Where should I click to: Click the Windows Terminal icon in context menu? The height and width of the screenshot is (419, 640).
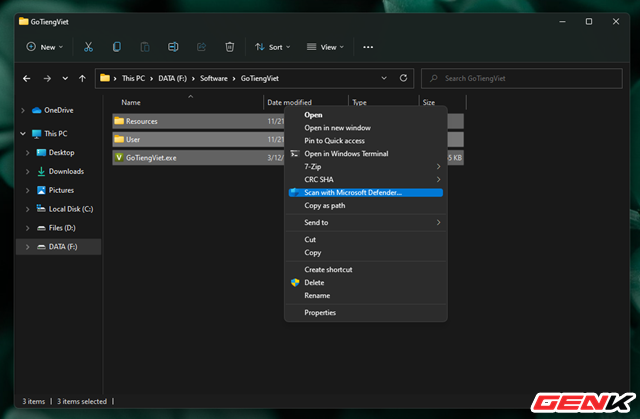click(x=295, y=153)
